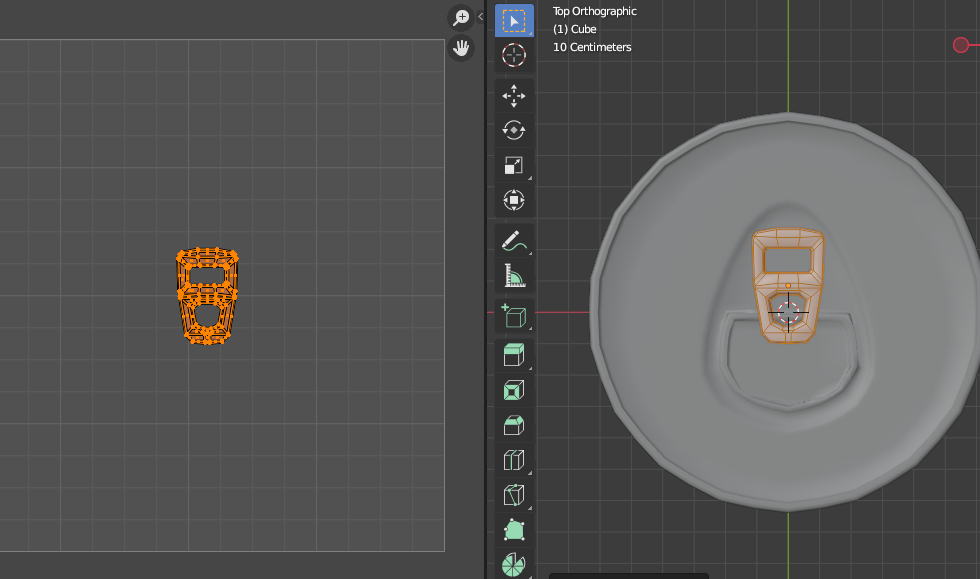This screenshot has width=980, height=579.
Task: Click the '10 Centimeters' grid scale text
Action: coord(592,47)
